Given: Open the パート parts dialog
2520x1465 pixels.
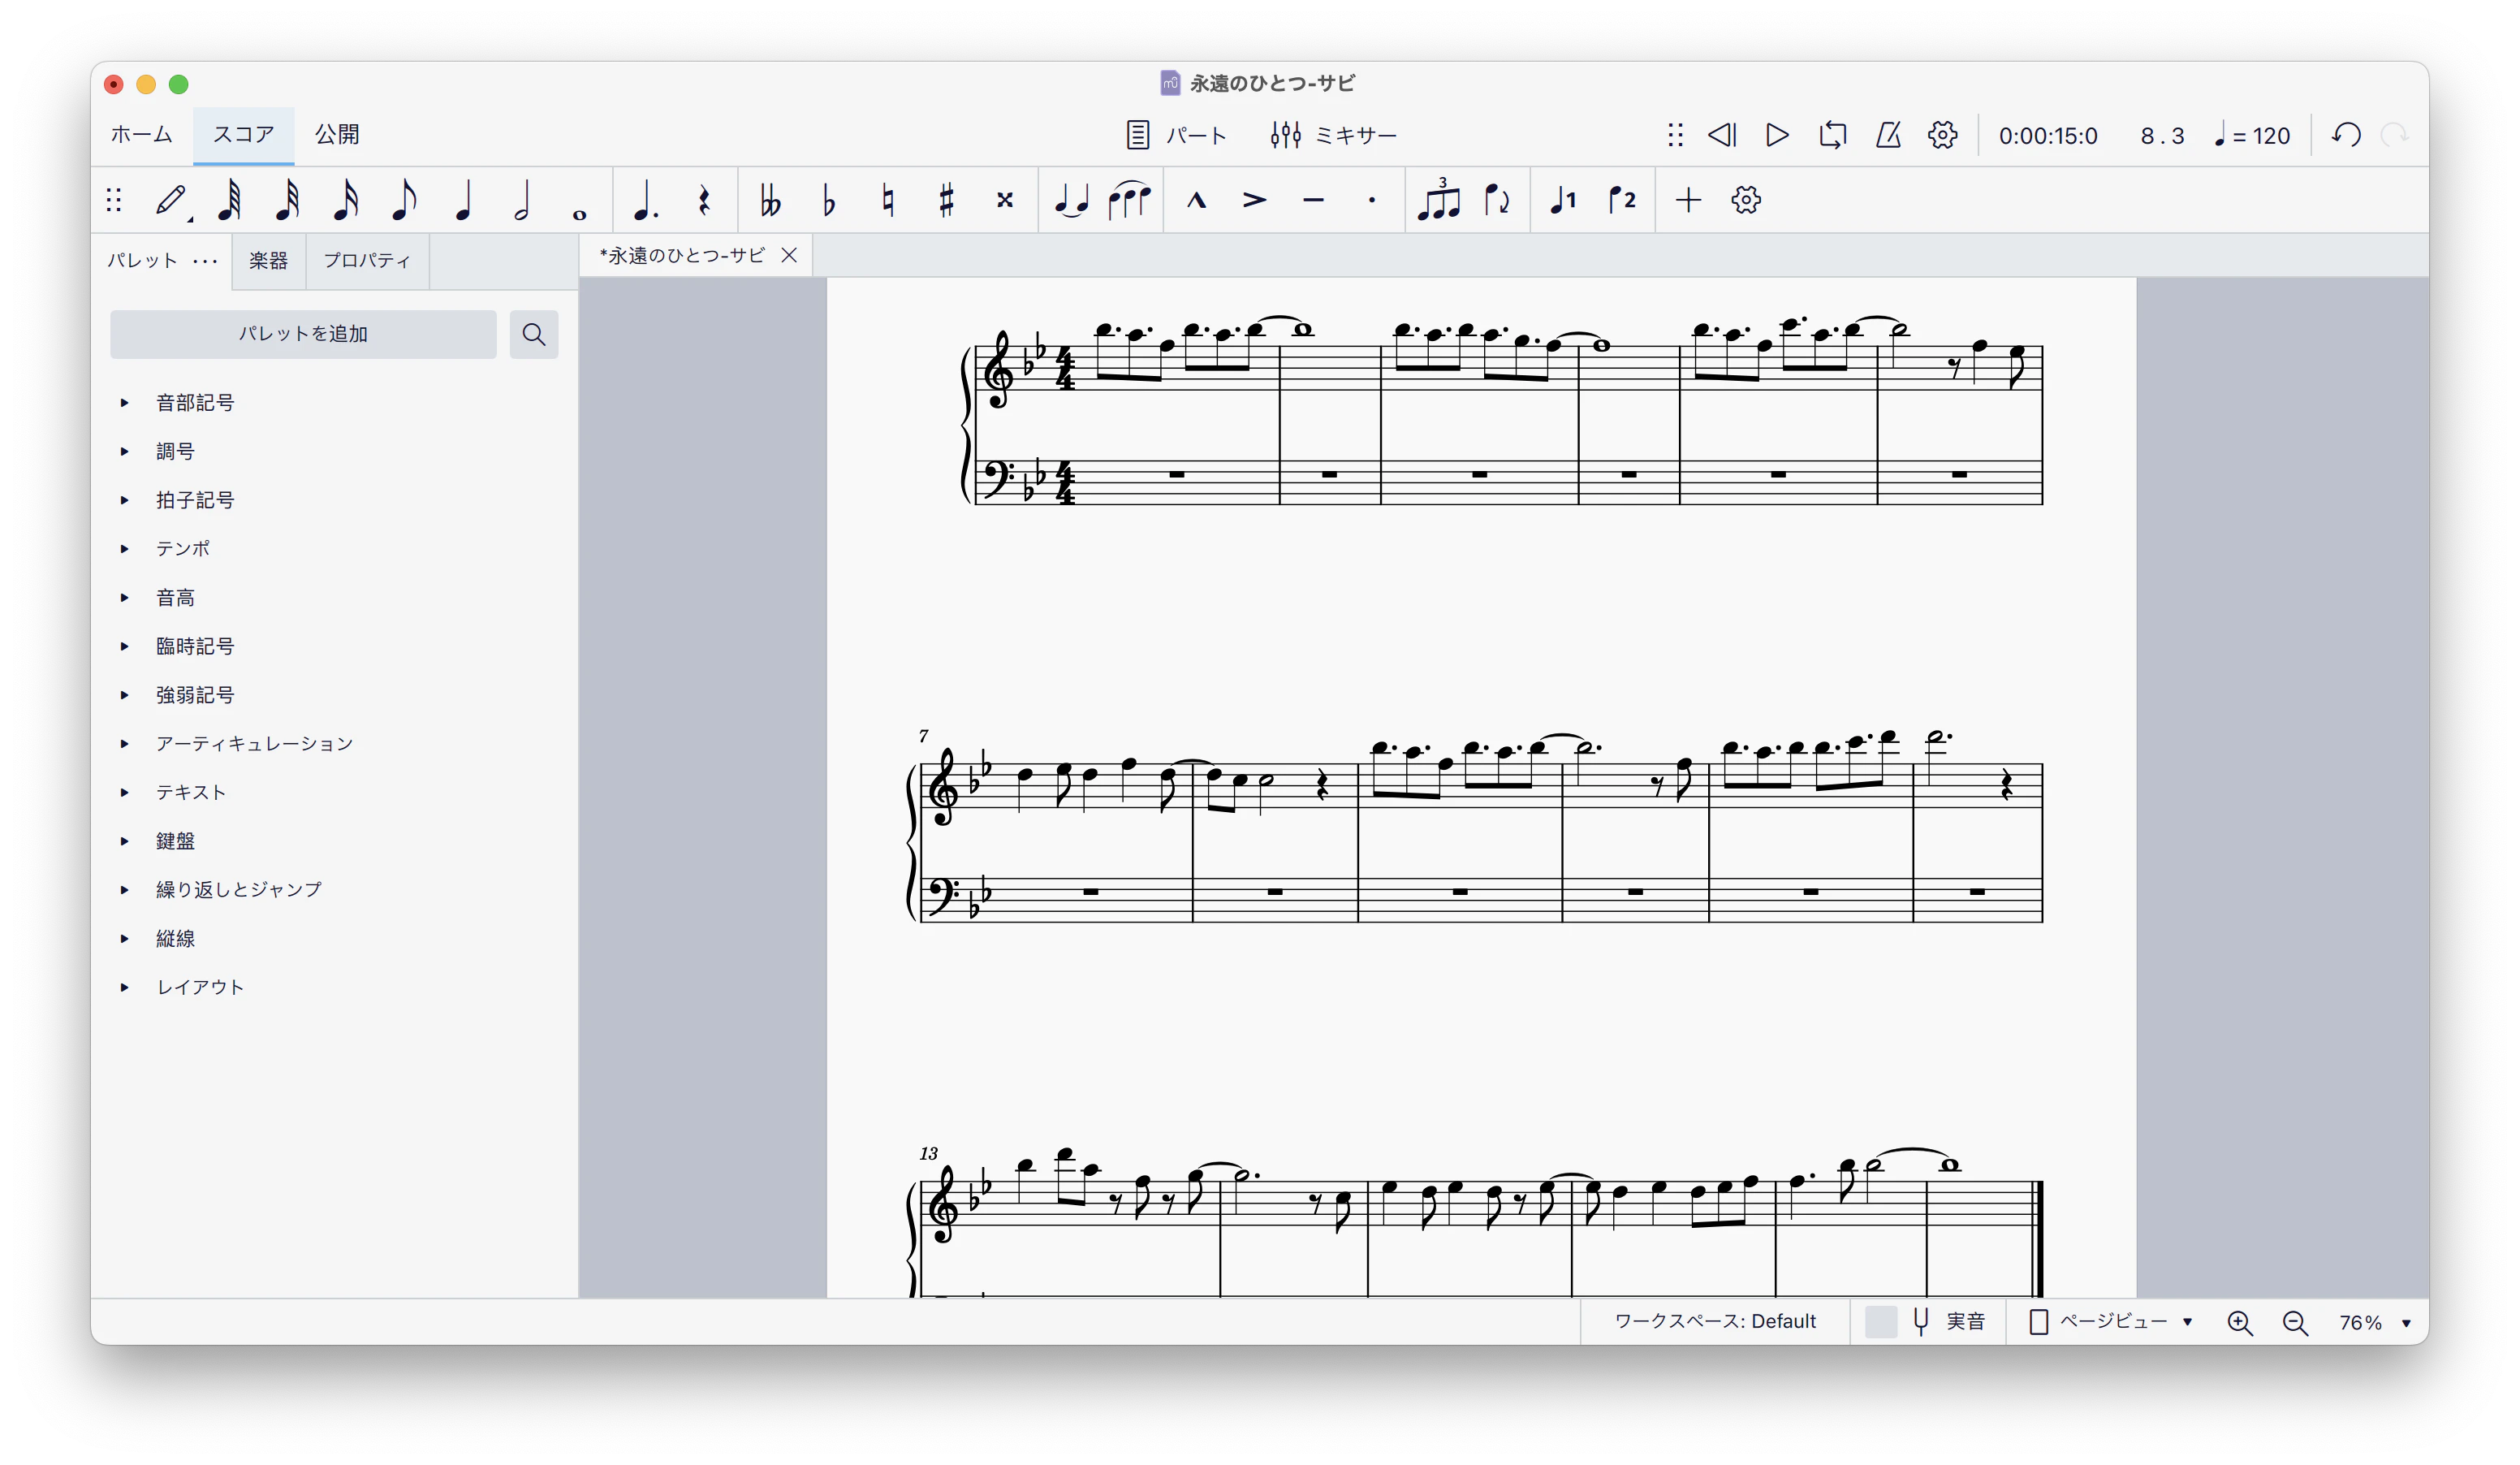Looking at the screenshot, I should (1177, 135).
